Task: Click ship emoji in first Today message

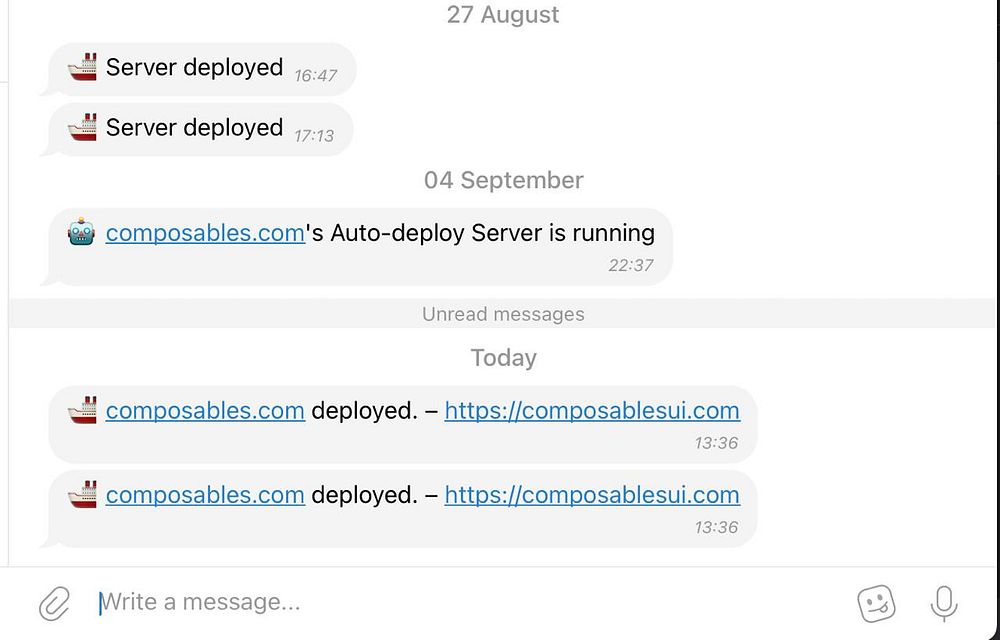Action: pos(82,410)
